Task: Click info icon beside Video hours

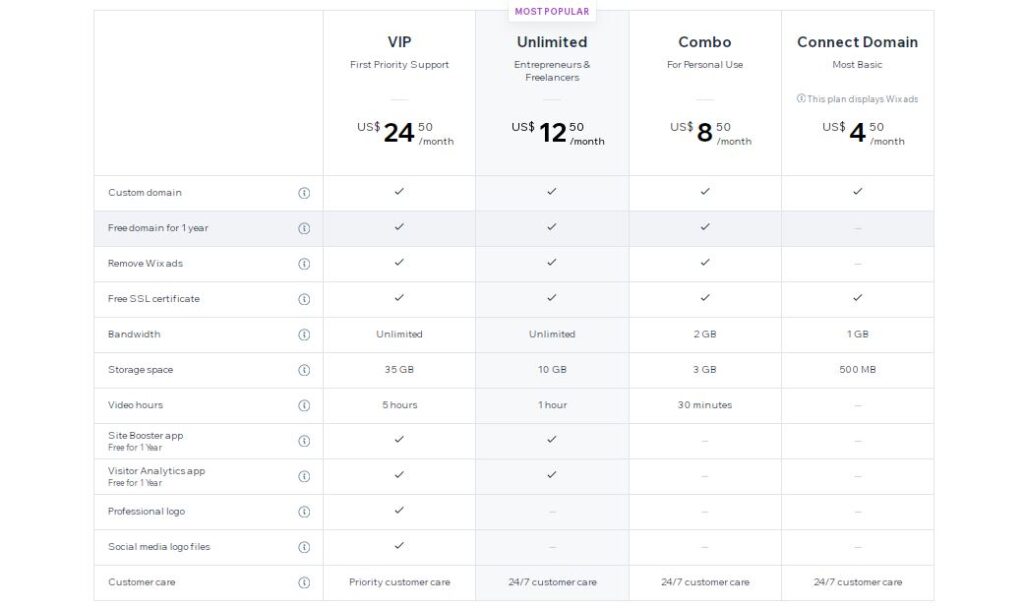Action: coord(304,405)
